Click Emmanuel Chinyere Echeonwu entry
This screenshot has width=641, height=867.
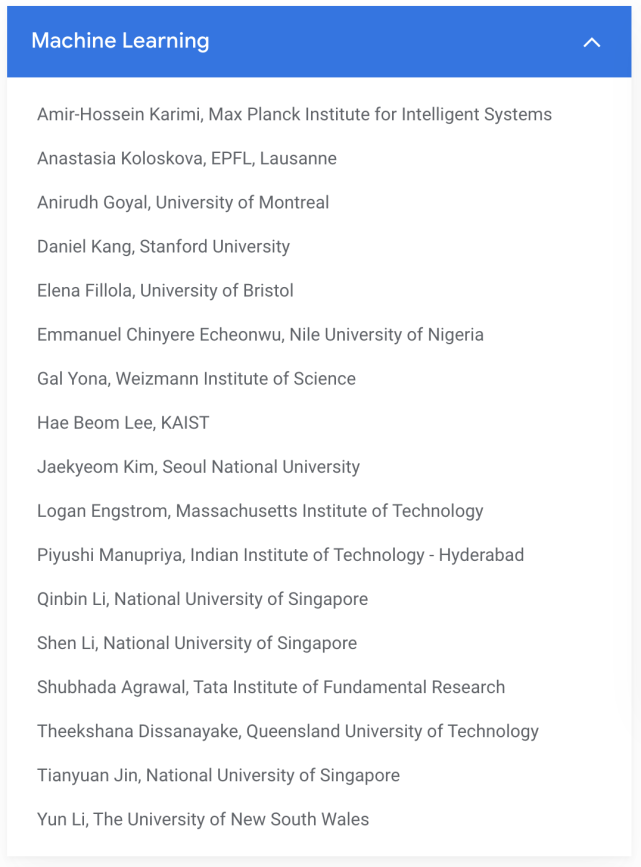point(260,334)
